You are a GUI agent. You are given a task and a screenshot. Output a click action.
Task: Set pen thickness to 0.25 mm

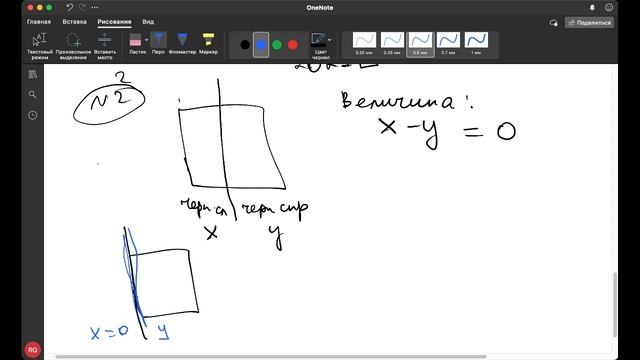point(364,44)
